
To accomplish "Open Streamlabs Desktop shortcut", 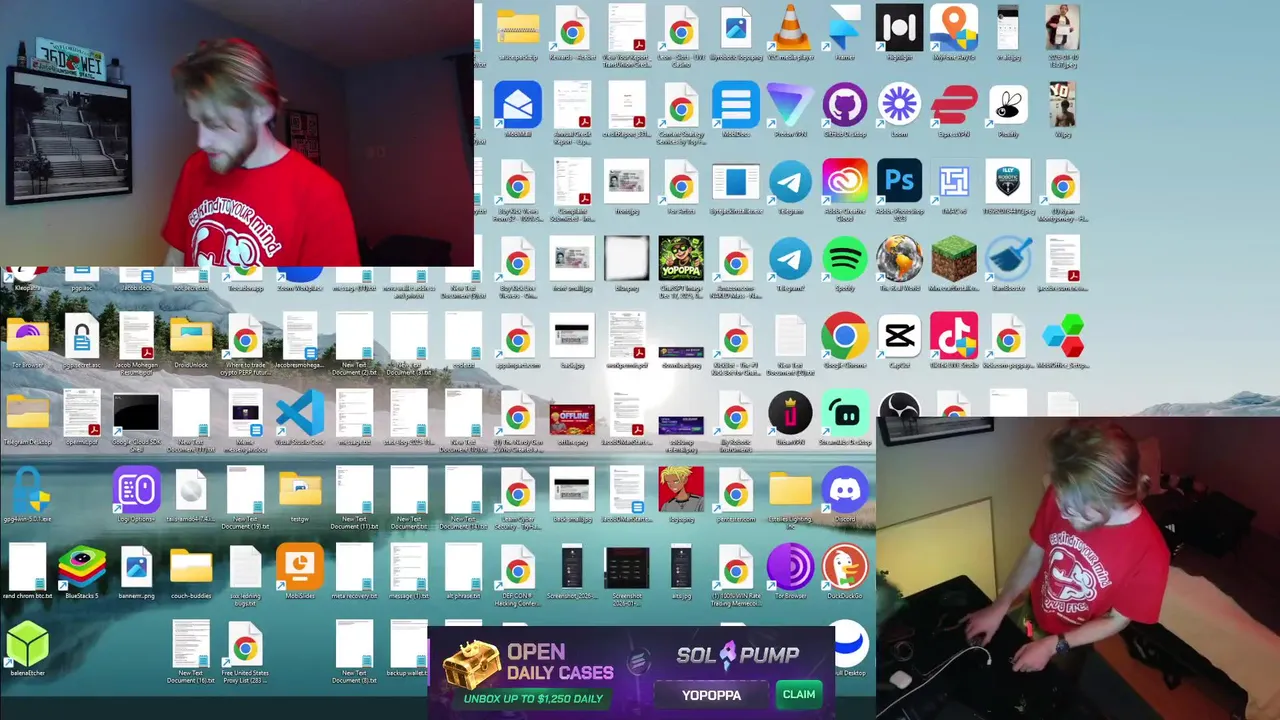I will [845, 414].
